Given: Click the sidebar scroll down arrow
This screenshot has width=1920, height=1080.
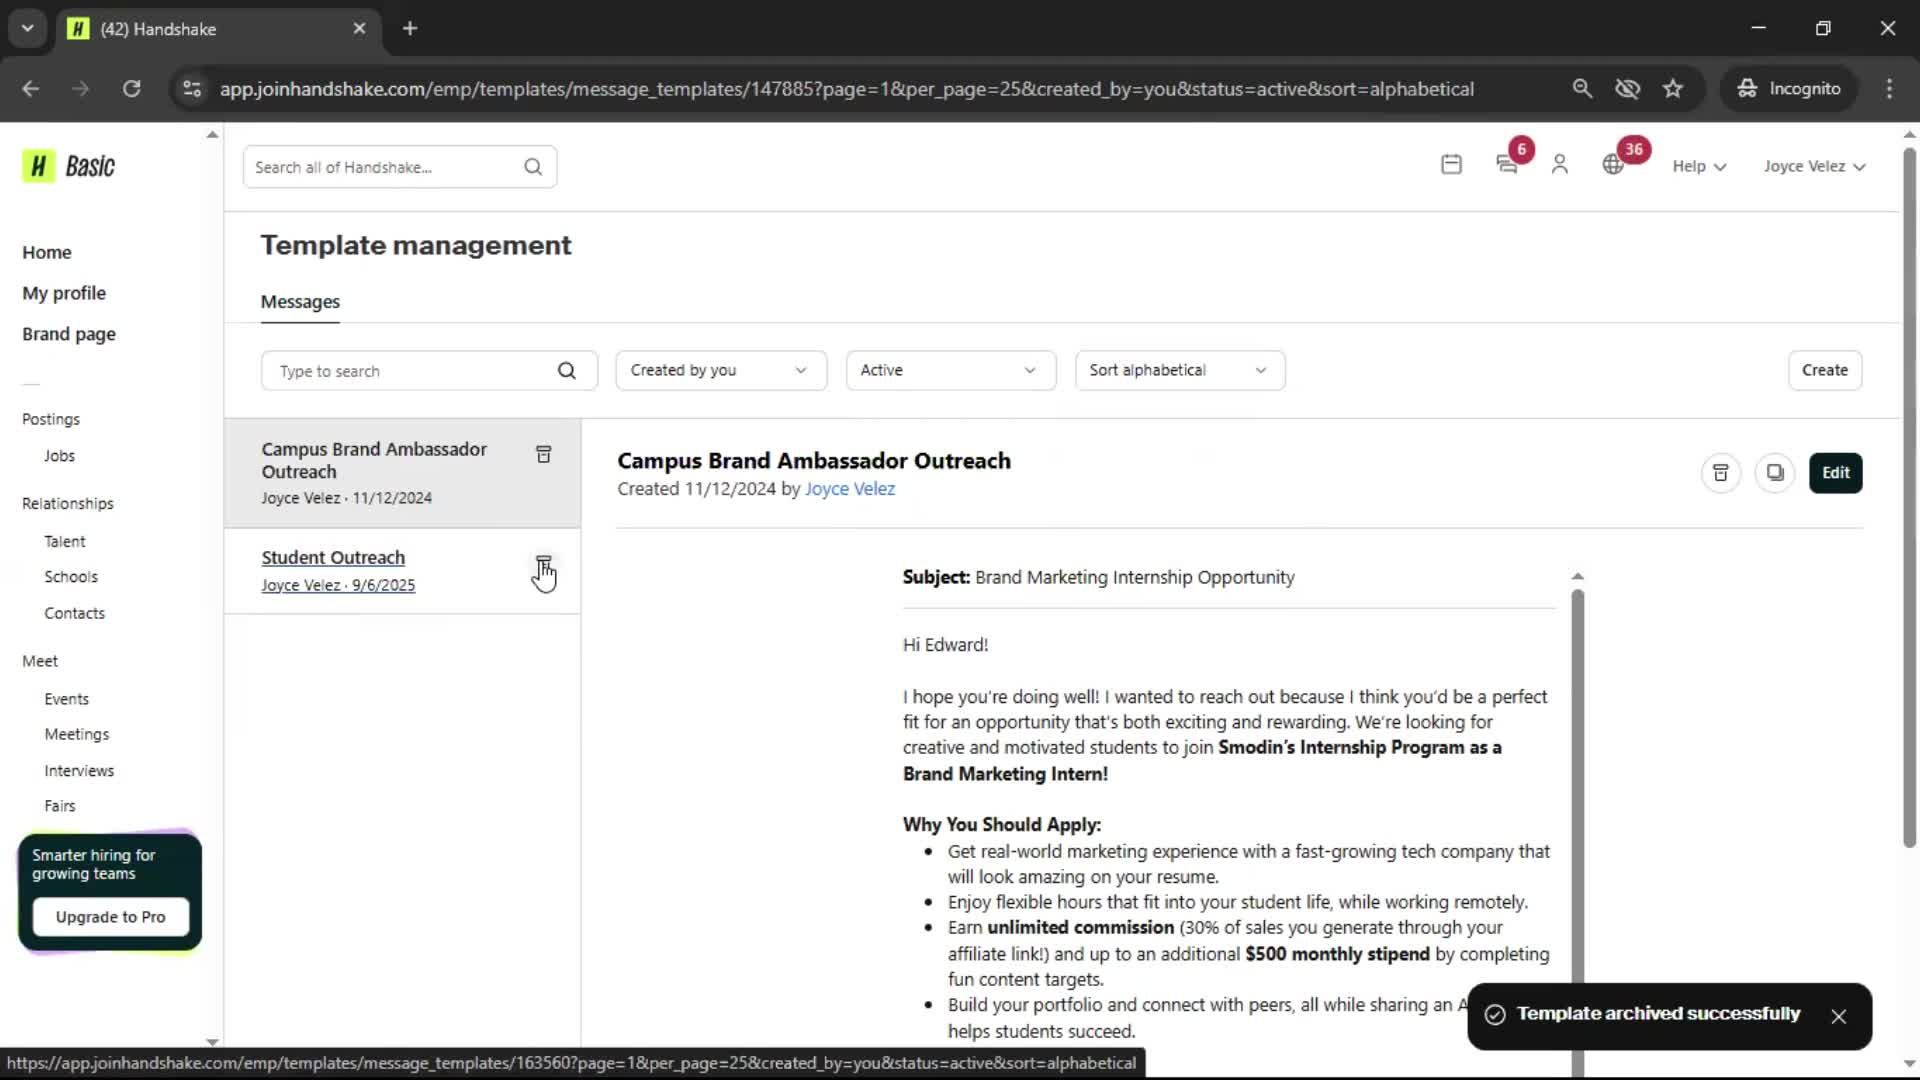Looking at the screenshot, I should pyautogui.click(x=212, y=1041).
